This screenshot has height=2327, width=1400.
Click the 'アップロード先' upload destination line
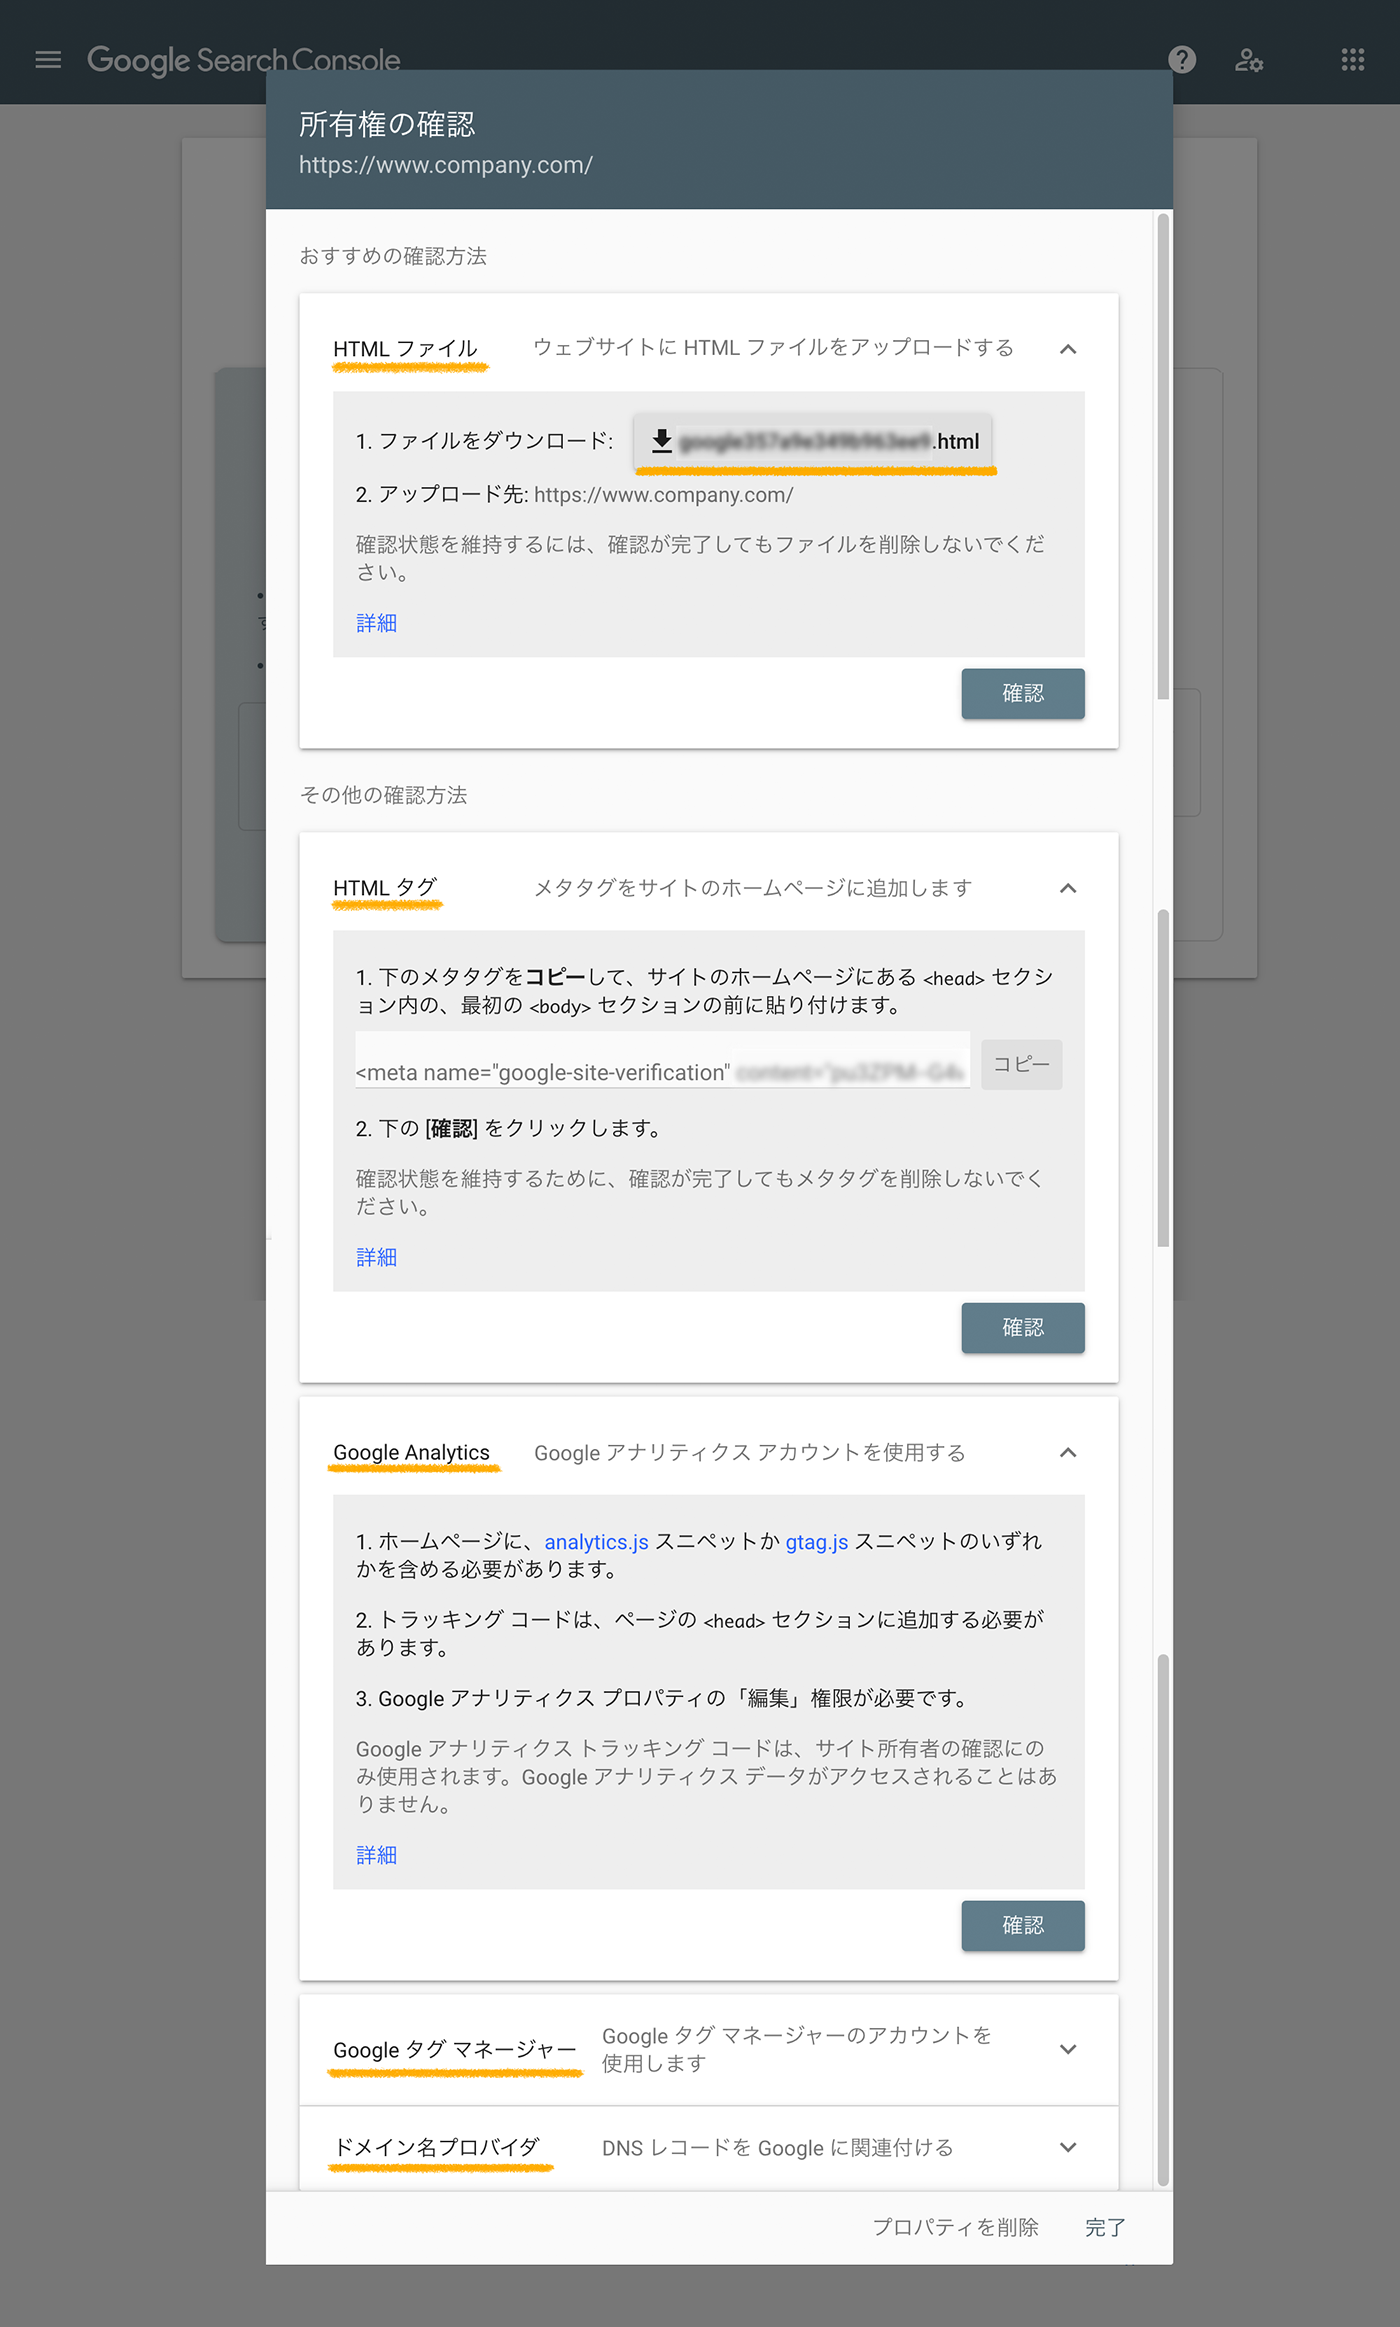pos(574,494)
